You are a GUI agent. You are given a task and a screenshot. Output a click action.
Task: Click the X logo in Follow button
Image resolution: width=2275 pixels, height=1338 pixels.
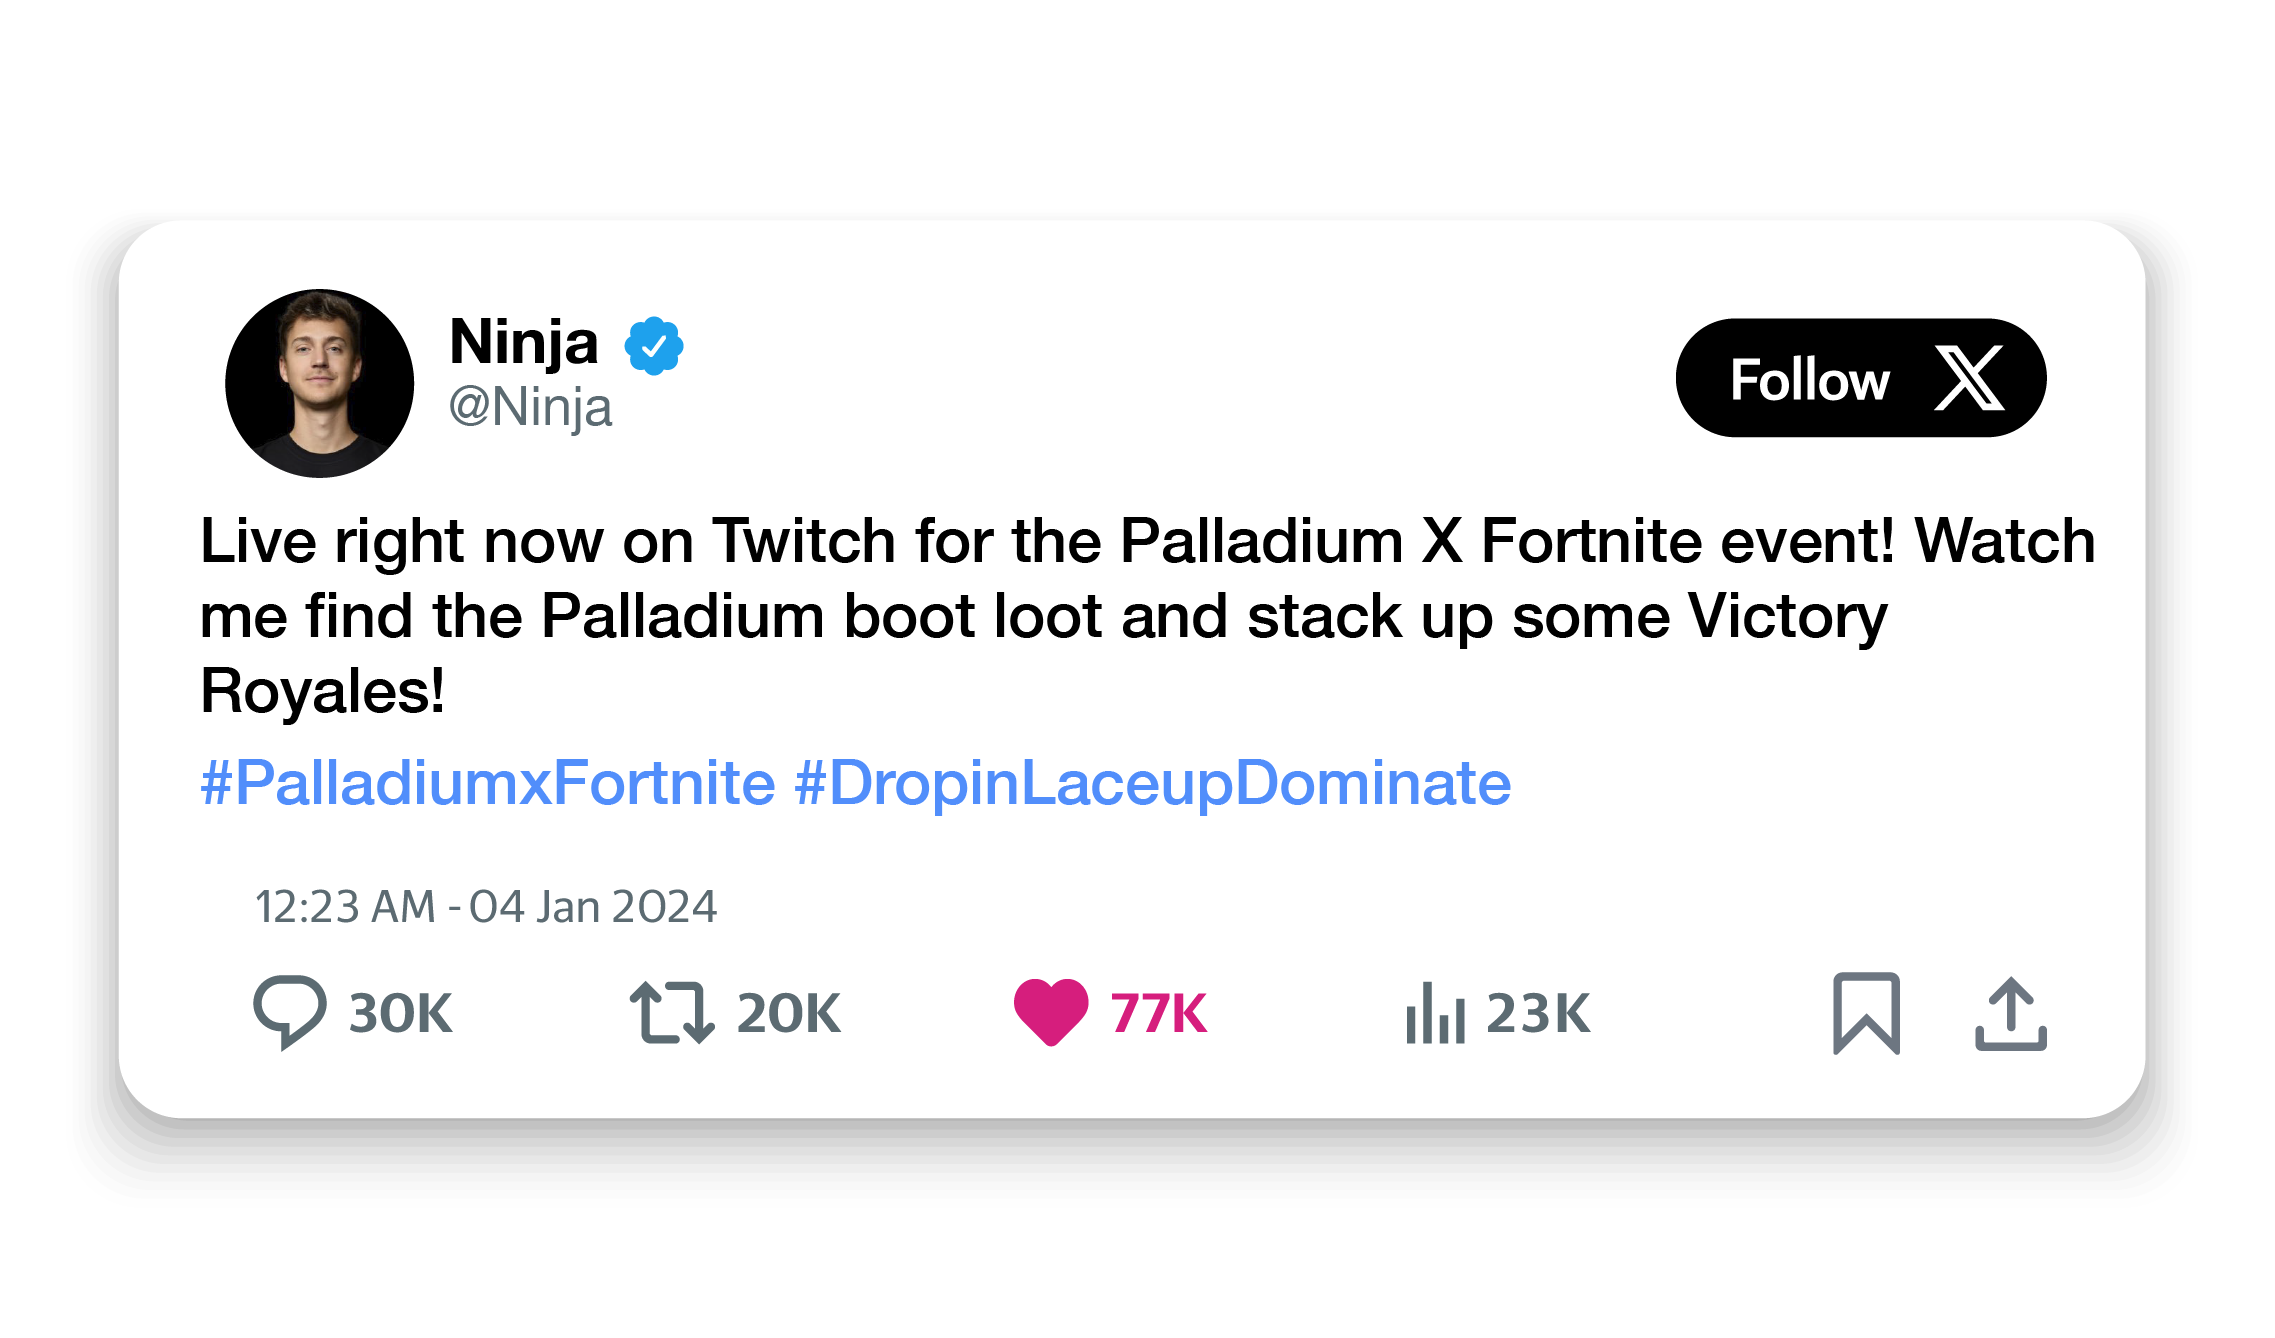[x=1969, y=378]
